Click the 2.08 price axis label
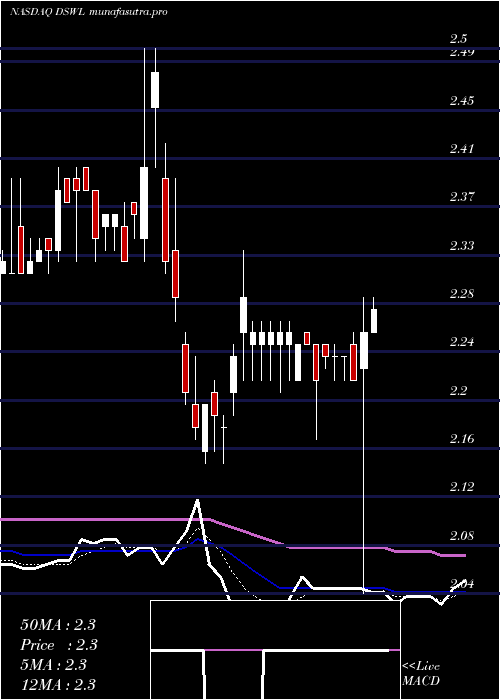 click(461, 535)
